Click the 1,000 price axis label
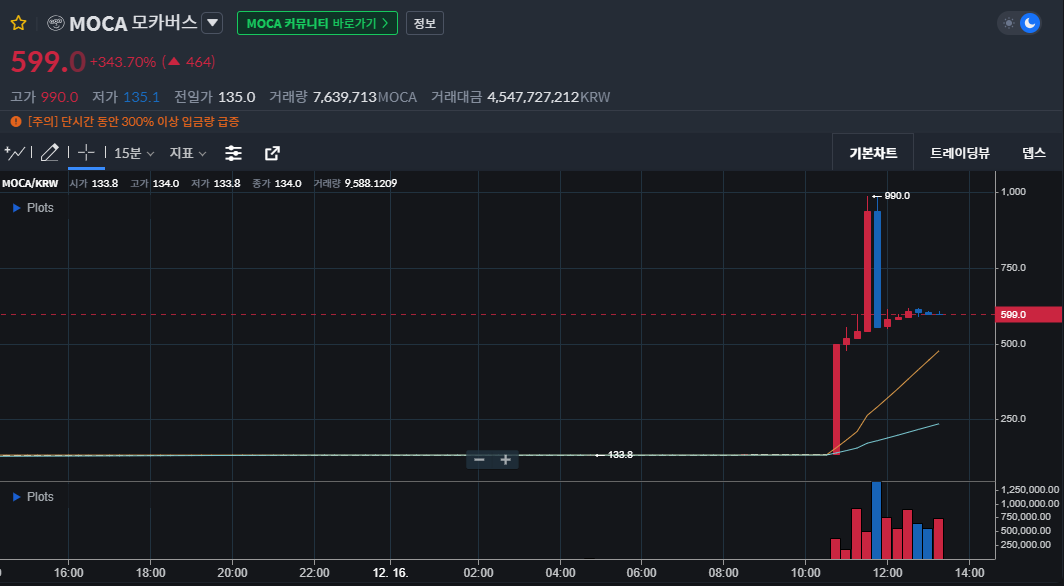The width and height of the screenshot is (1064, 586). (1013, 192)
